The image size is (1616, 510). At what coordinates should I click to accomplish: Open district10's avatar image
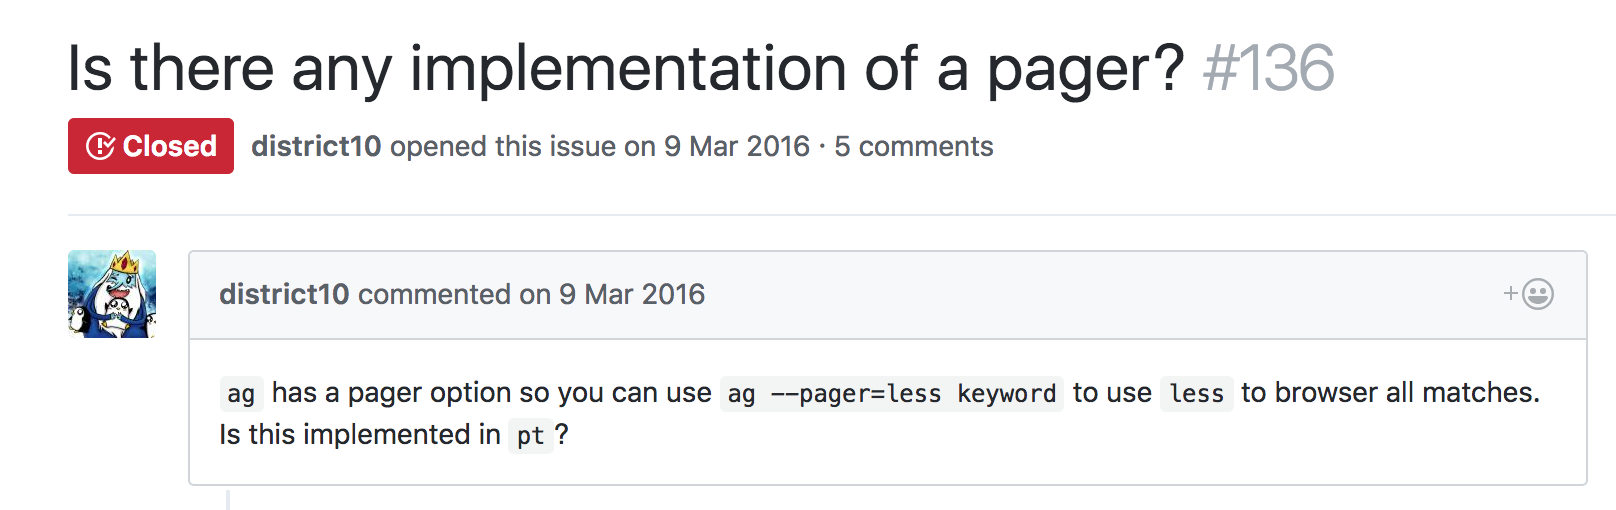tap(112, 294)
